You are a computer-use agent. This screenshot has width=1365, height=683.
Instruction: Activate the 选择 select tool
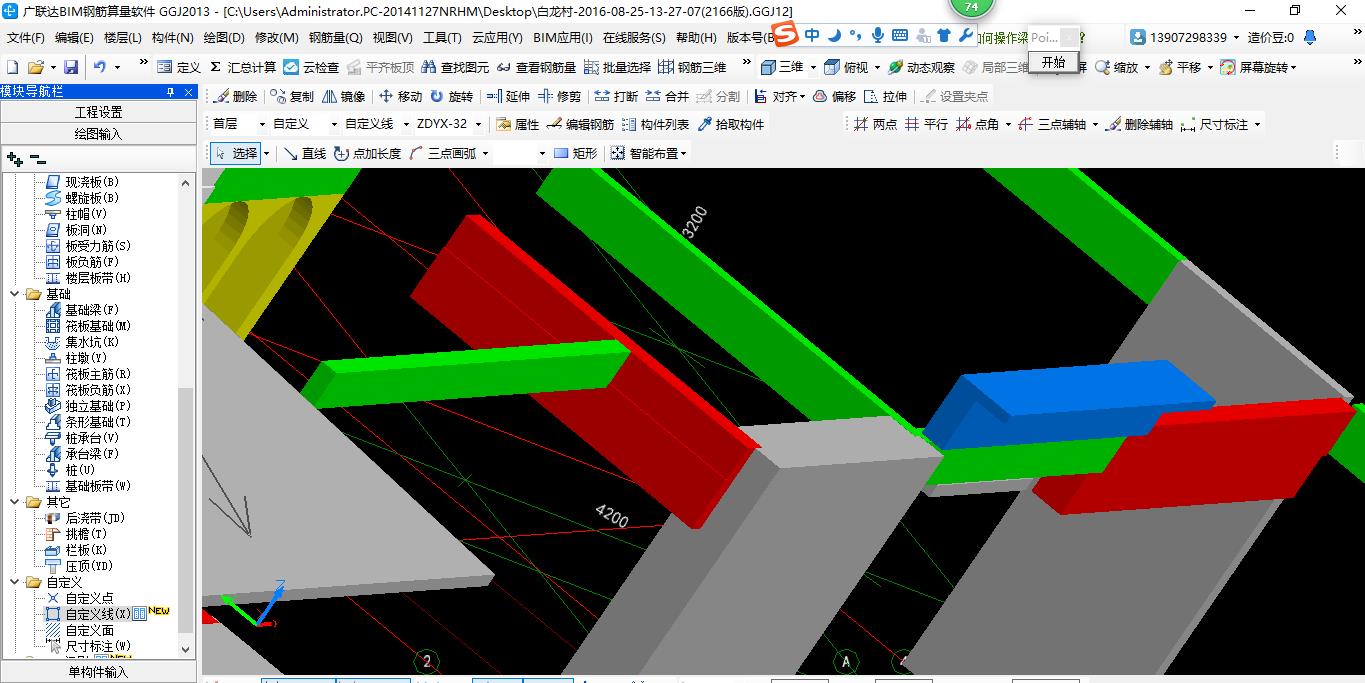[236, 153]
